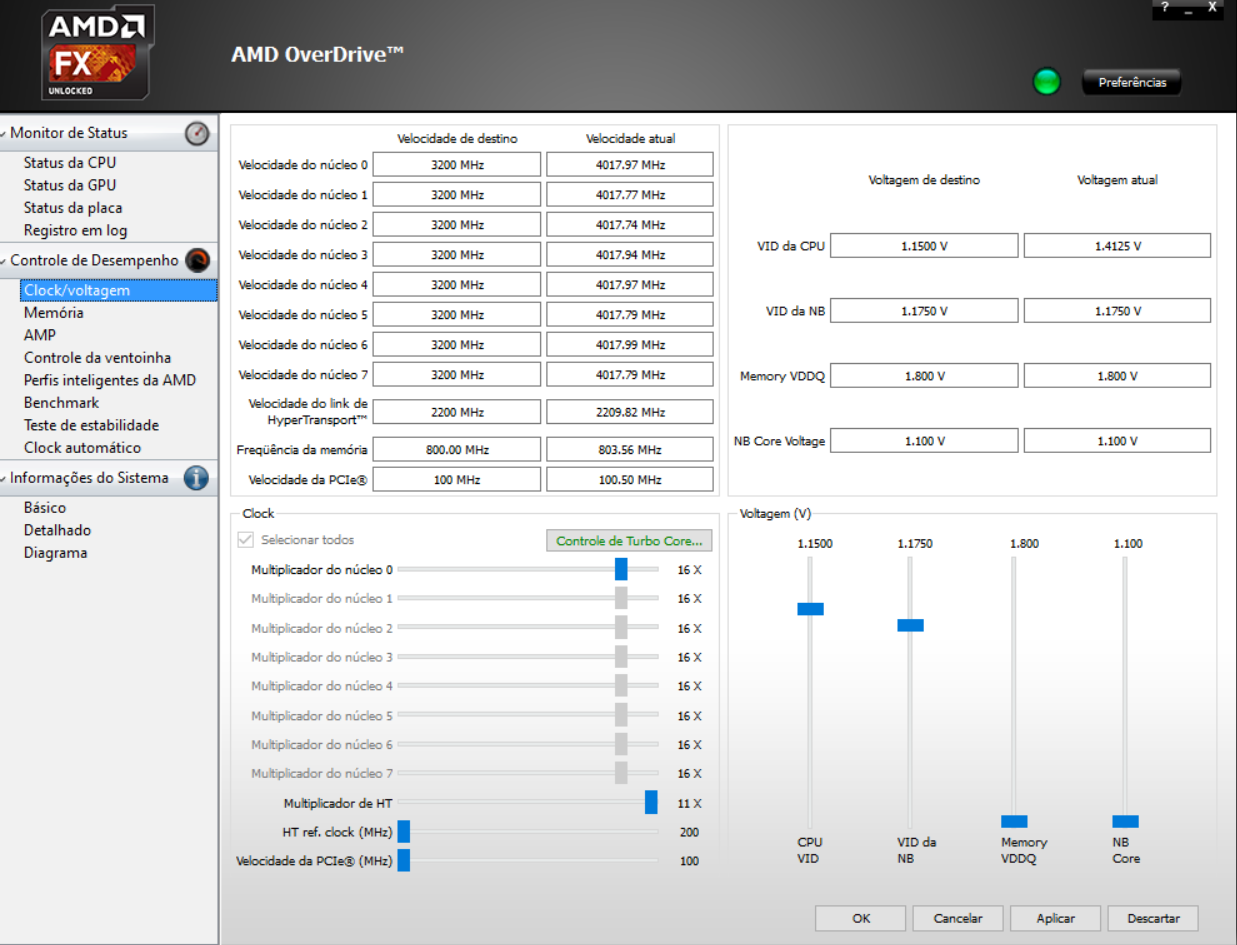Click Freqüência da memória 800.00 MHz field

click(x=457, y=450)
